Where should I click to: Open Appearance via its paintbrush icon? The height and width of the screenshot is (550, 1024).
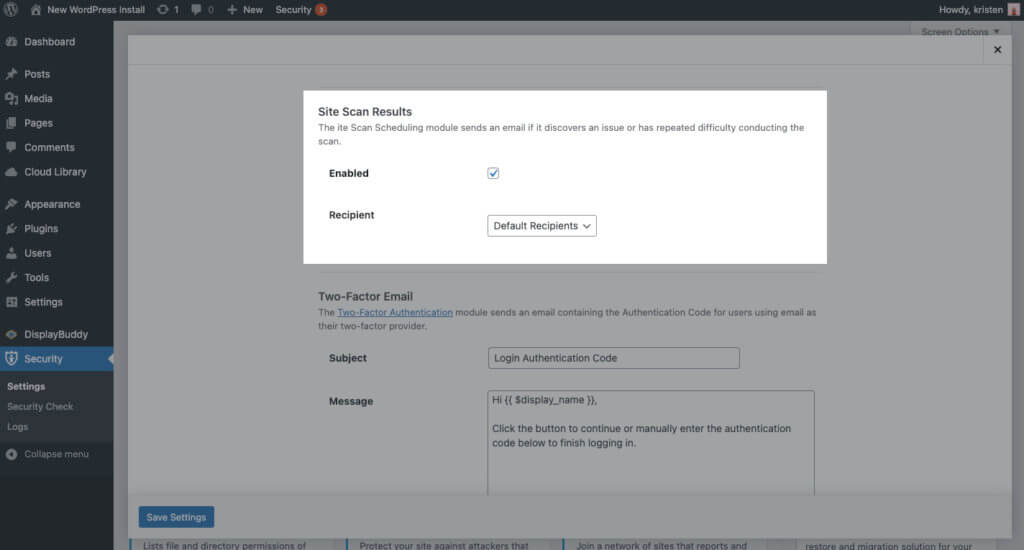[x=11, y=204]
